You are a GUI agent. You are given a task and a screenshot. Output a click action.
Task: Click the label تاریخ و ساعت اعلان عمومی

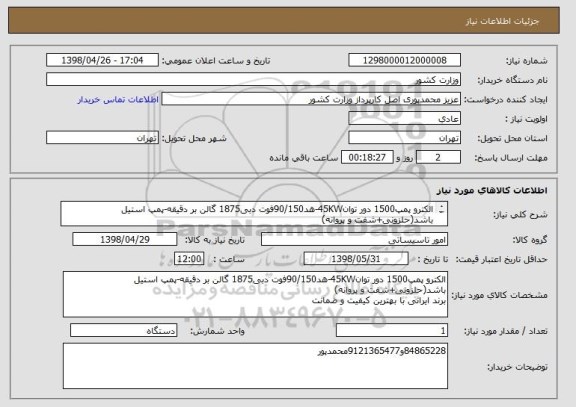click(x=216, y=61)
